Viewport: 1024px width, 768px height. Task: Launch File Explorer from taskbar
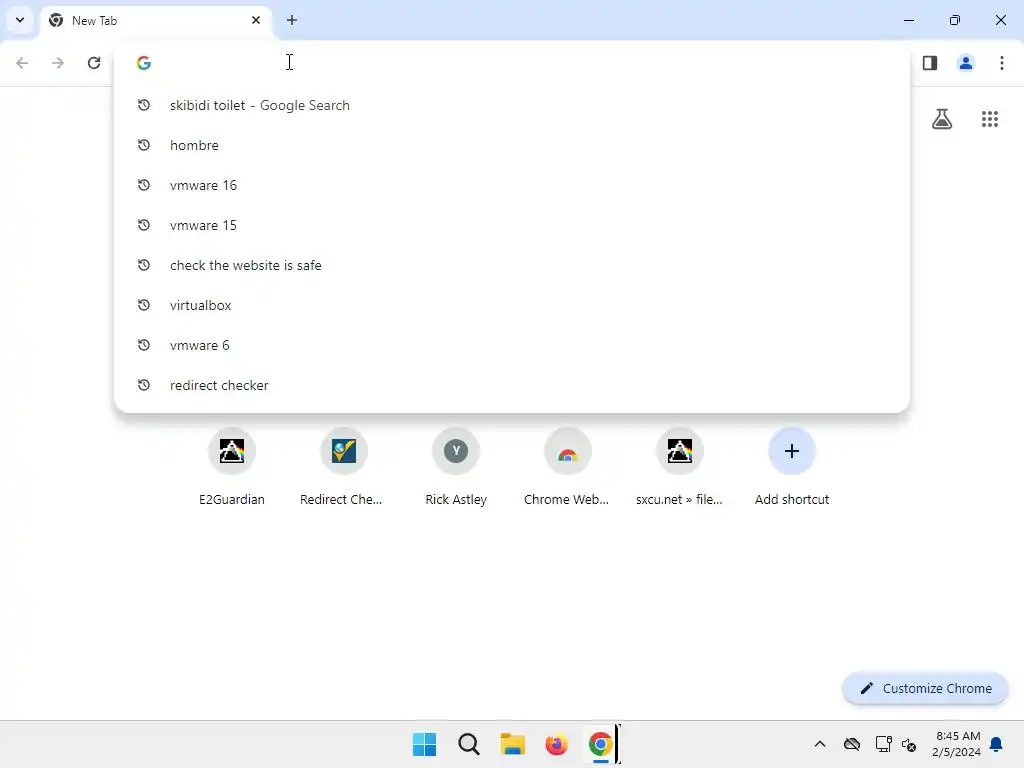(x=513, y=744)
